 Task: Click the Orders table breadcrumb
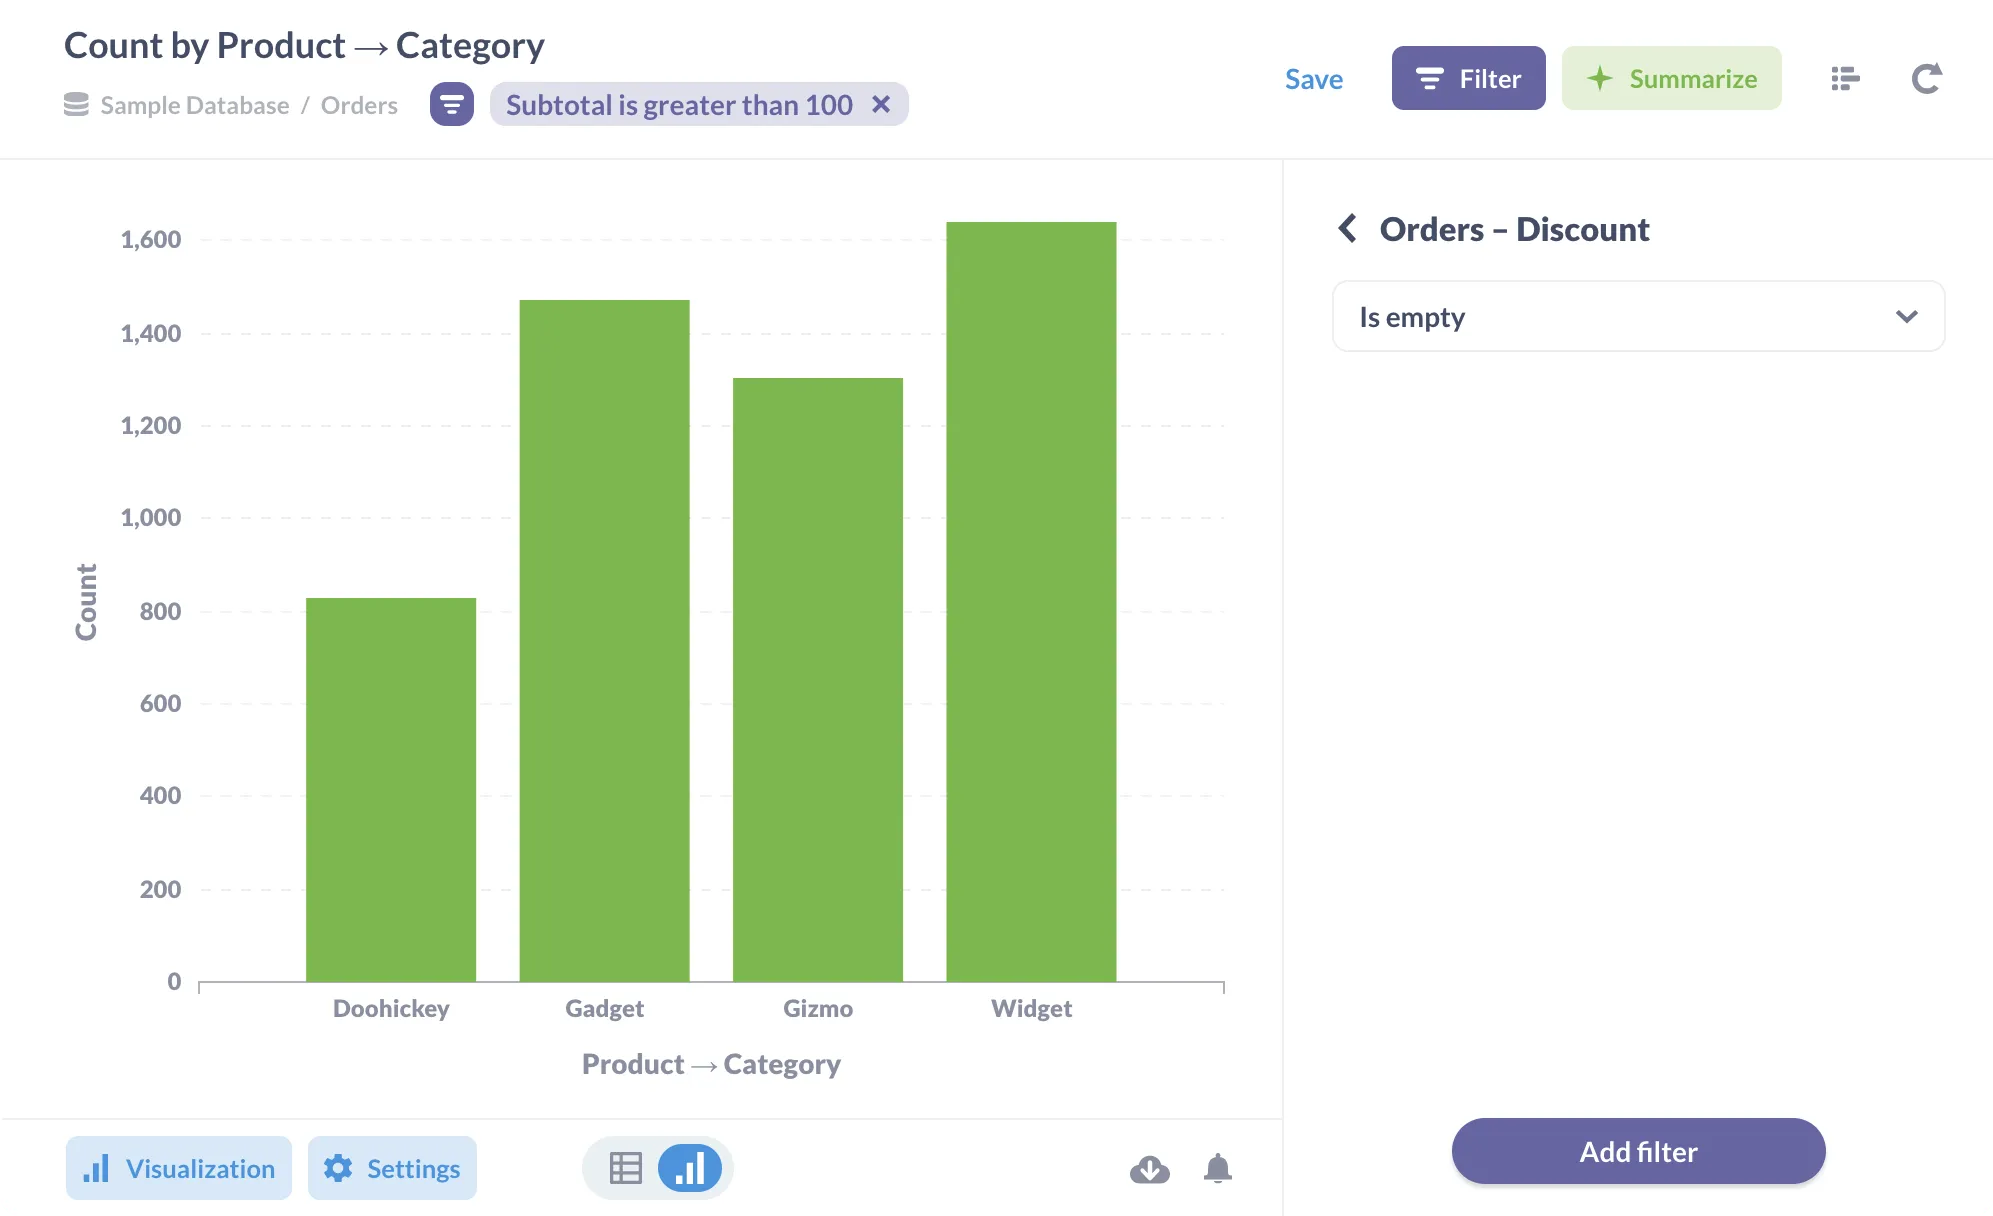(359, 105)
